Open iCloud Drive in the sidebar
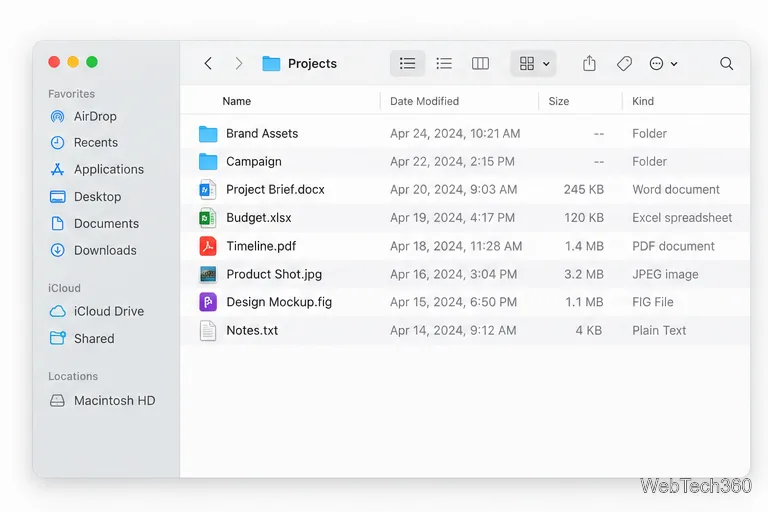This screenshot has width=768, height=512. click(96, 311)
